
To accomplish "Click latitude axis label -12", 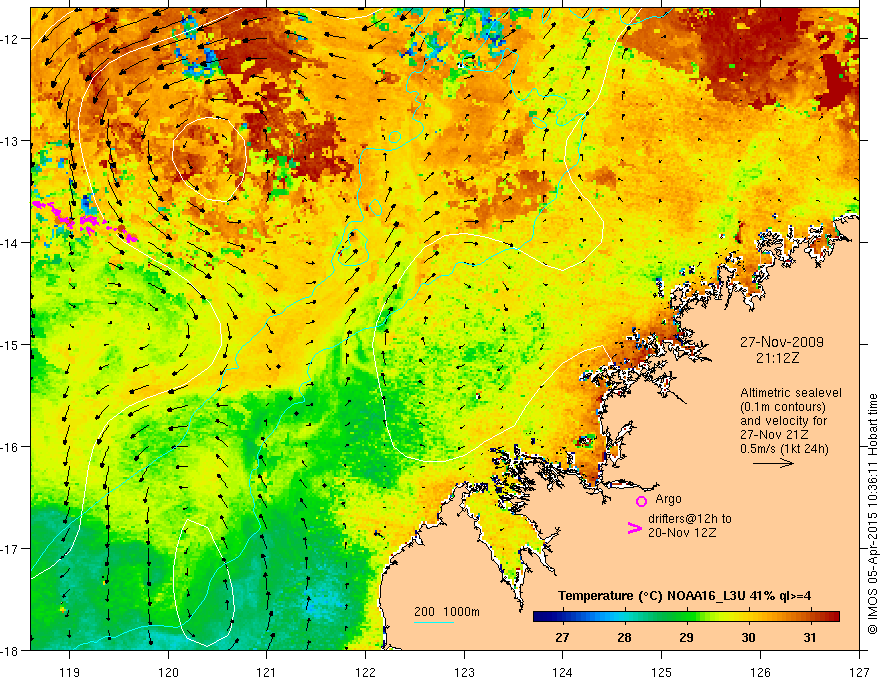I will pyautogui.click(x=11, y=39).
